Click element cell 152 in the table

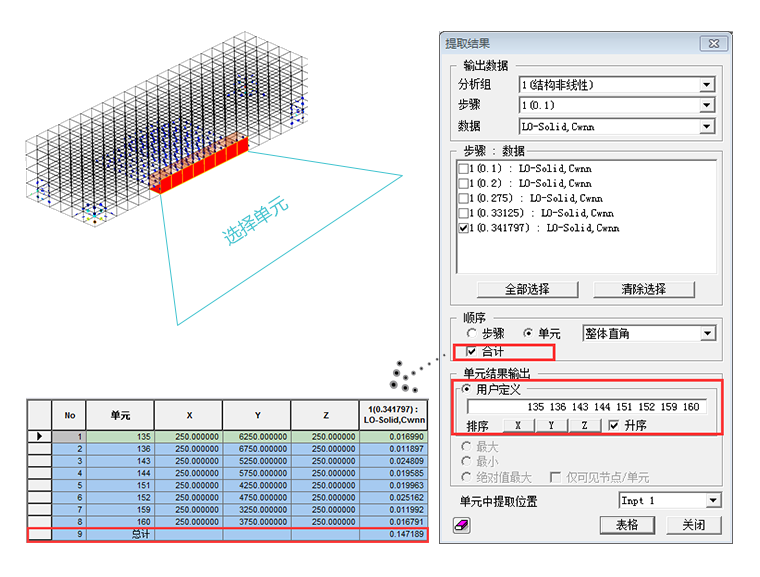click(x=120, y=497)
